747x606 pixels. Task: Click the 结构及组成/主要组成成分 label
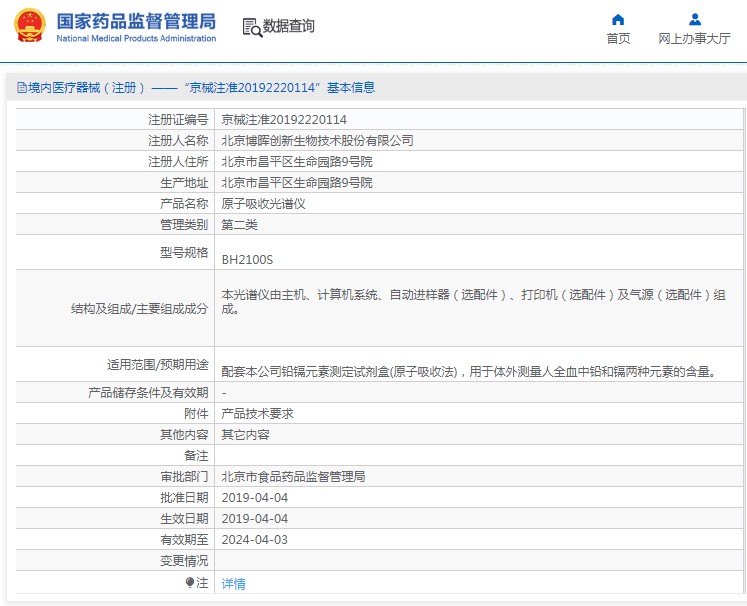coord(140,309)
